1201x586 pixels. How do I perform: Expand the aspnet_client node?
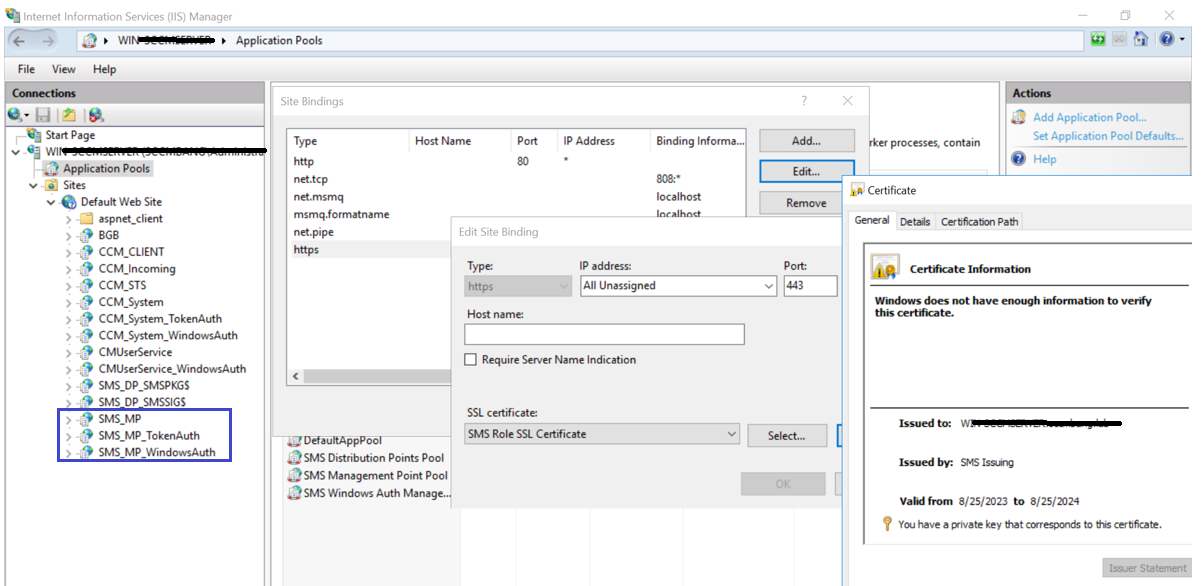pos(69,219)
